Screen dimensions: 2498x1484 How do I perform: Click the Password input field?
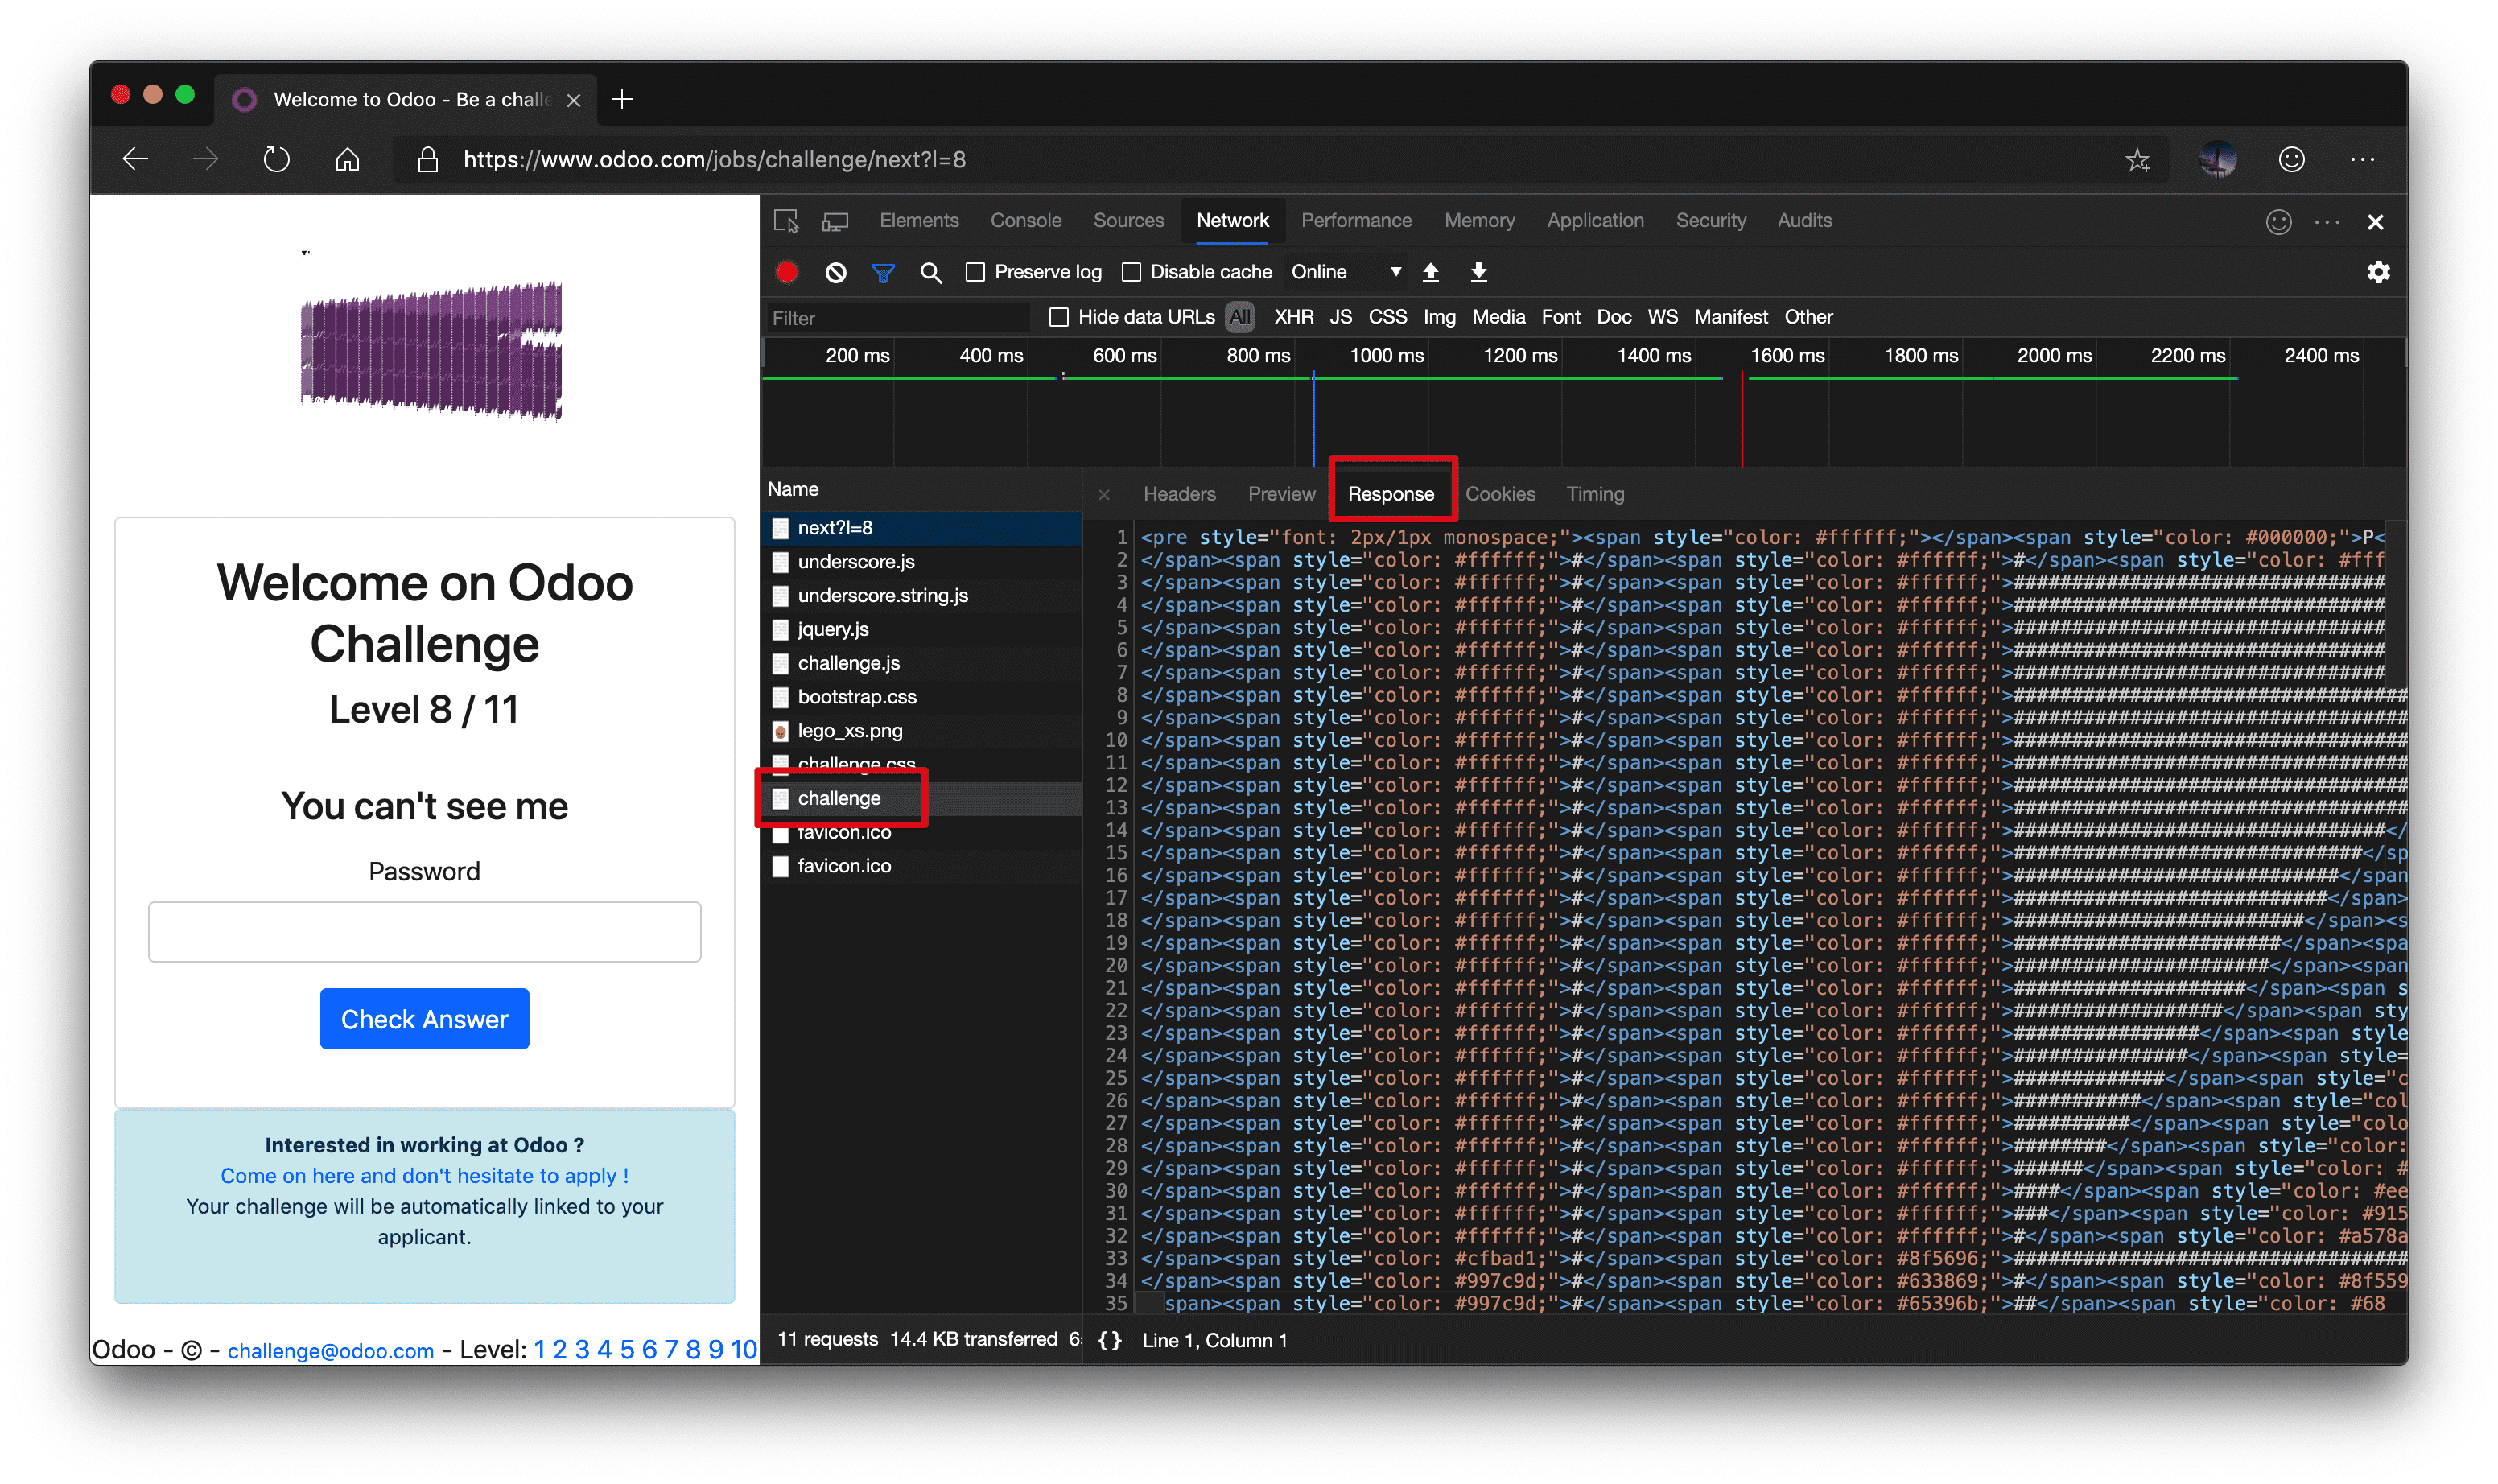pos(424,932)
